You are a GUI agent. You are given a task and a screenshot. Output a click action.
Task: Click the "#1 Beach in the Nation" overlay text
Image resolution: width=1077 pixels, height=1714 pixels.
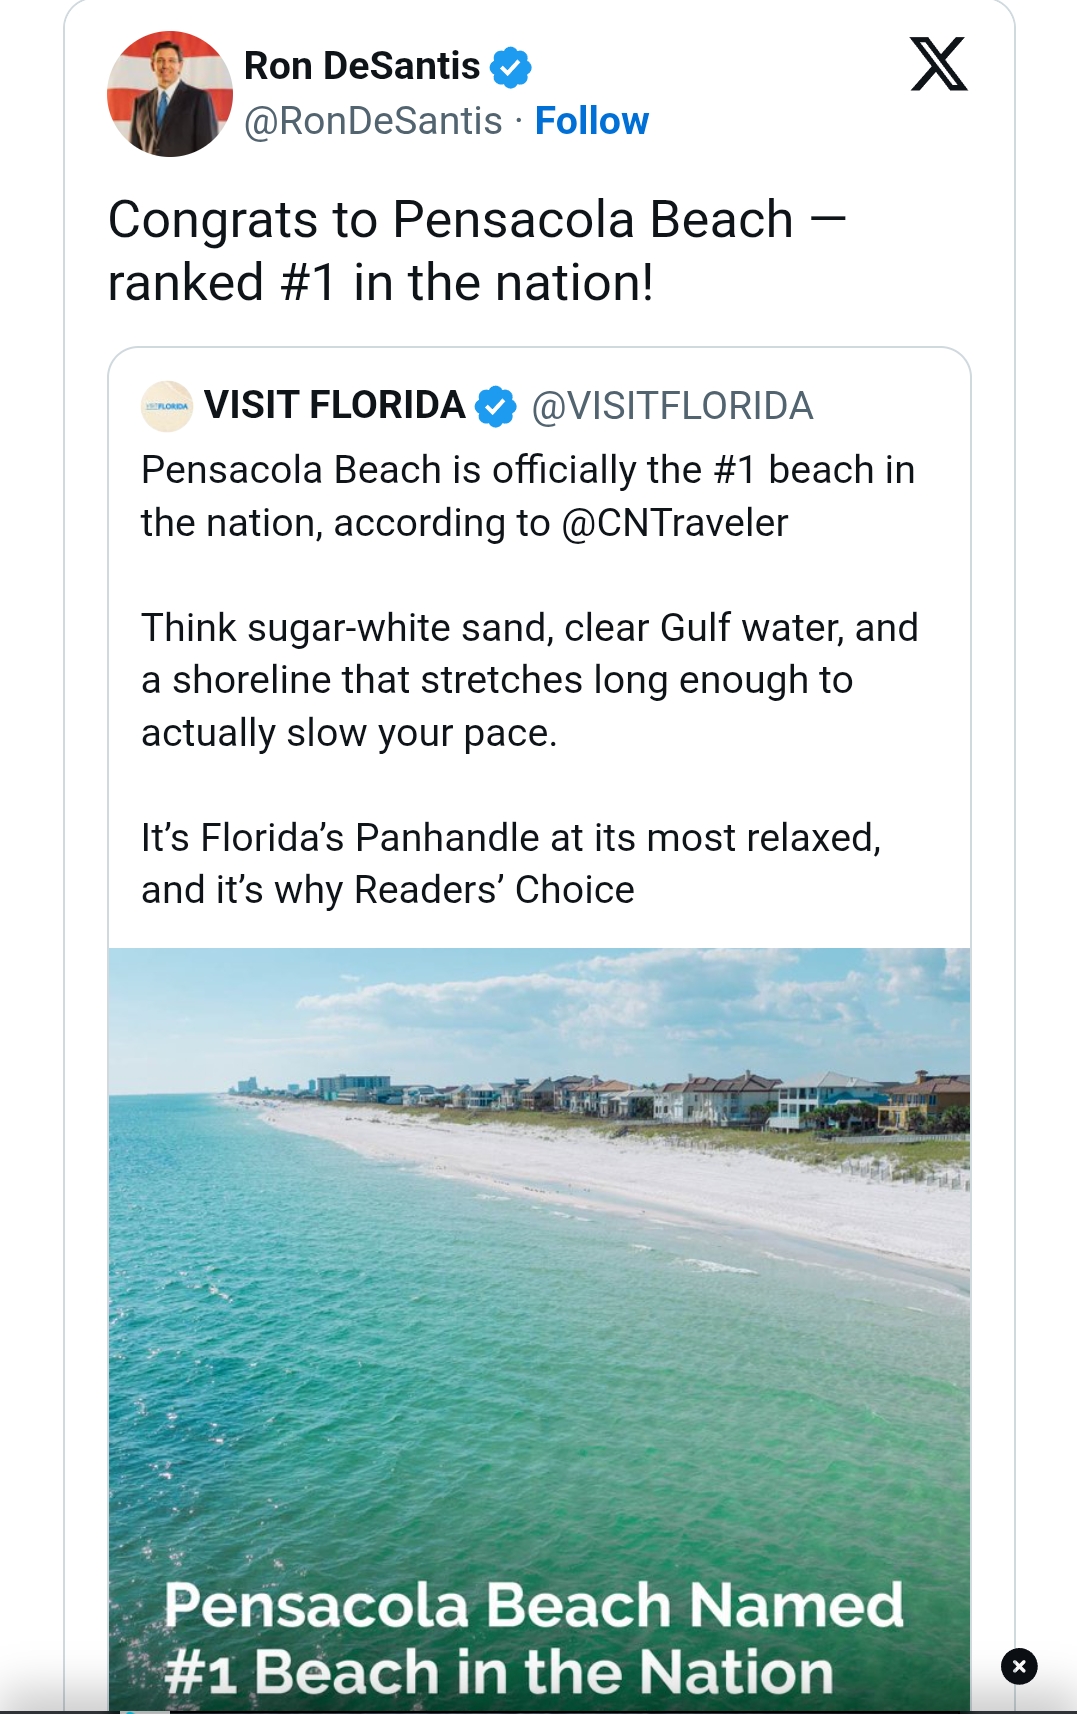pos(498,1672)
